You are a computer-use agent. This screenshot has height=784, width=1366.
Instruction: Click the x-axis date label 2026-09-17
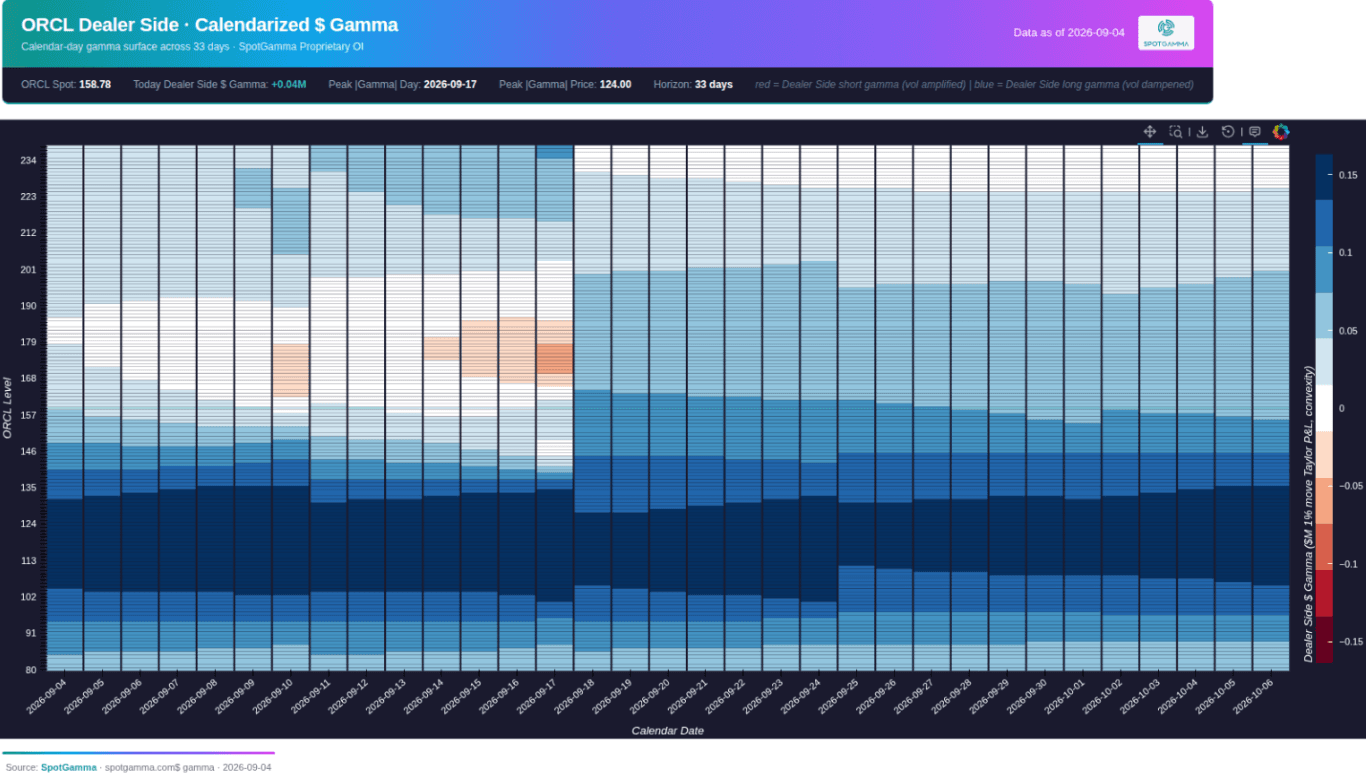pos(537,695)
